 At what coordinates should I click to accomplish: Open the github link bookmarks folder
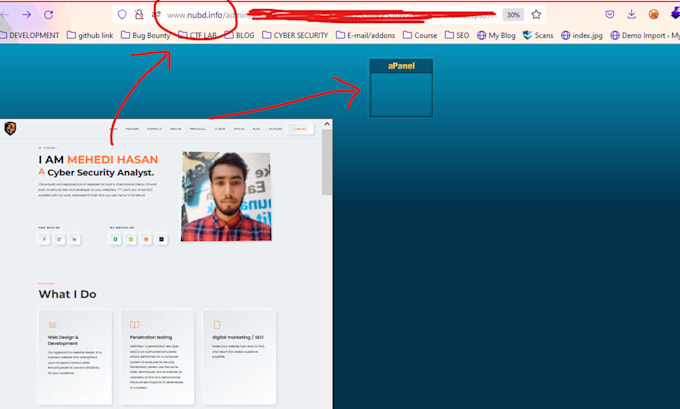[90, 36]
